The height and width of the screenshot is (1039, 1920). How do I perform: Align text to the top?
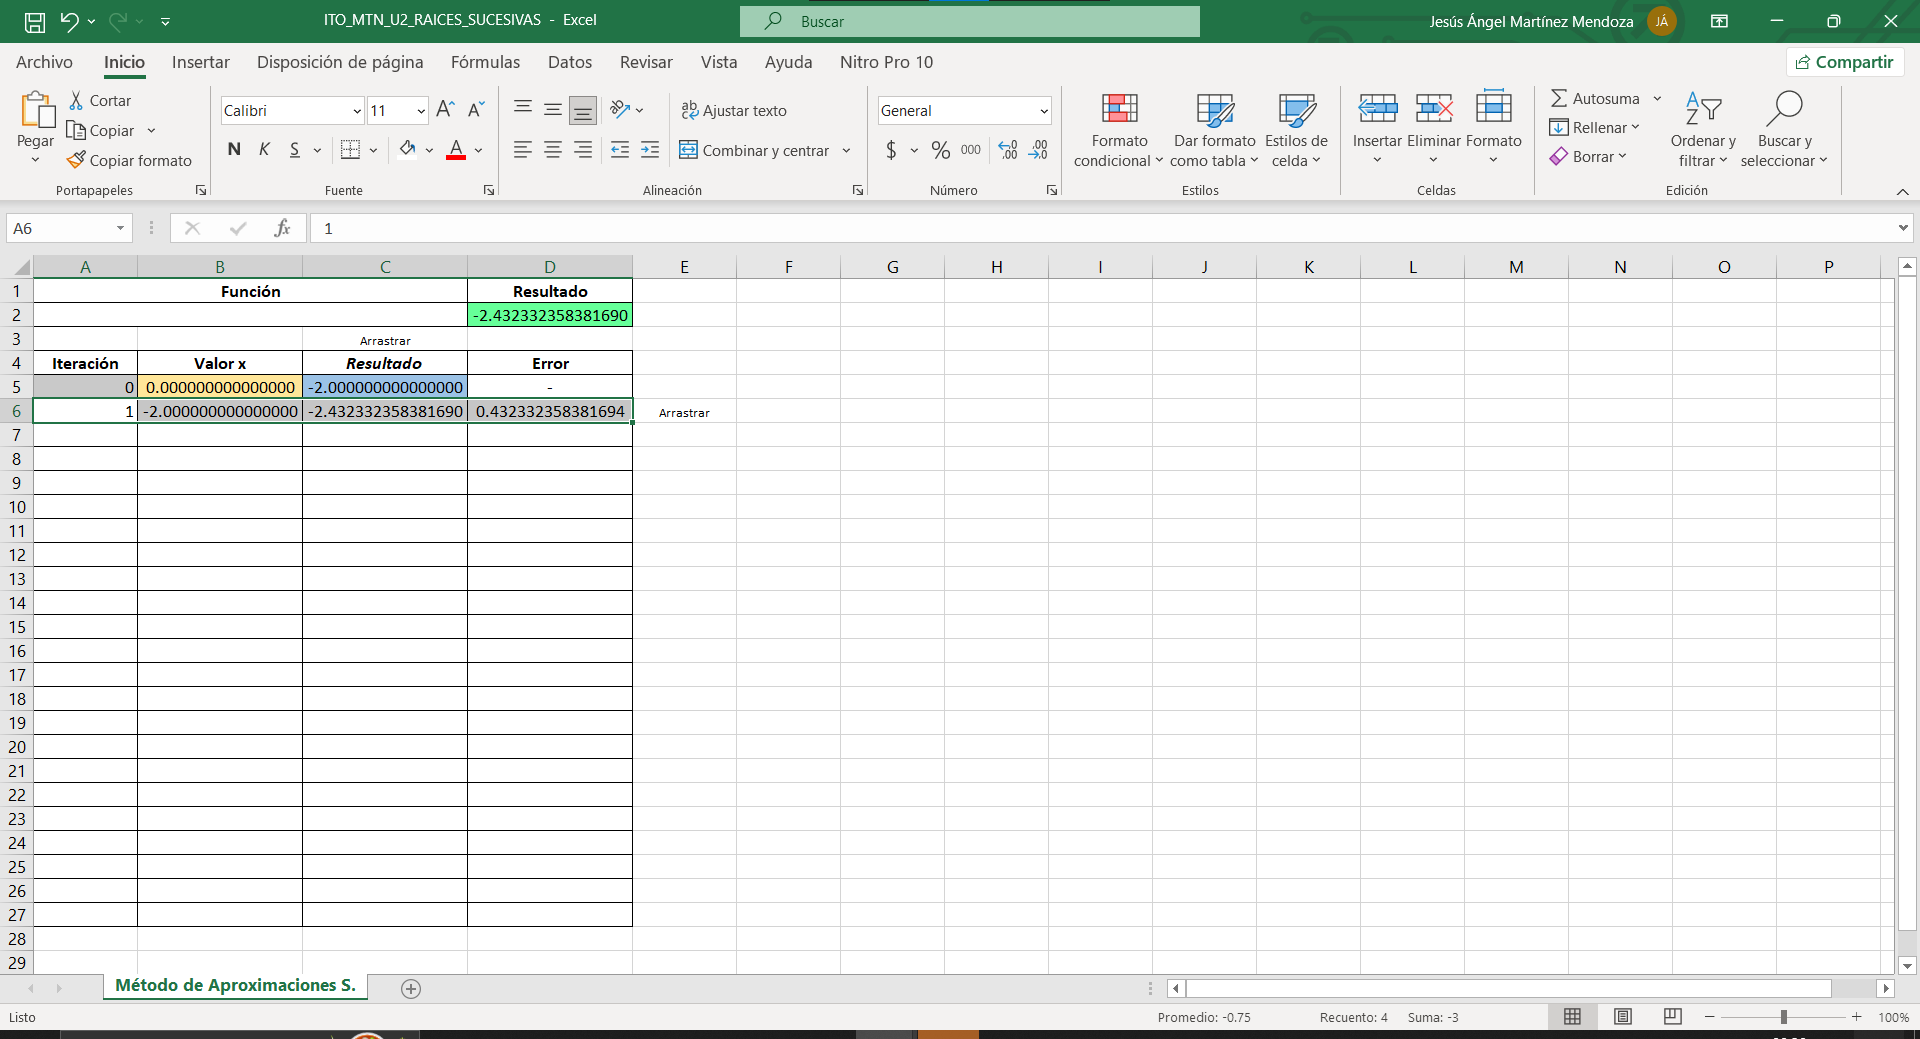(x=522, y=109)
